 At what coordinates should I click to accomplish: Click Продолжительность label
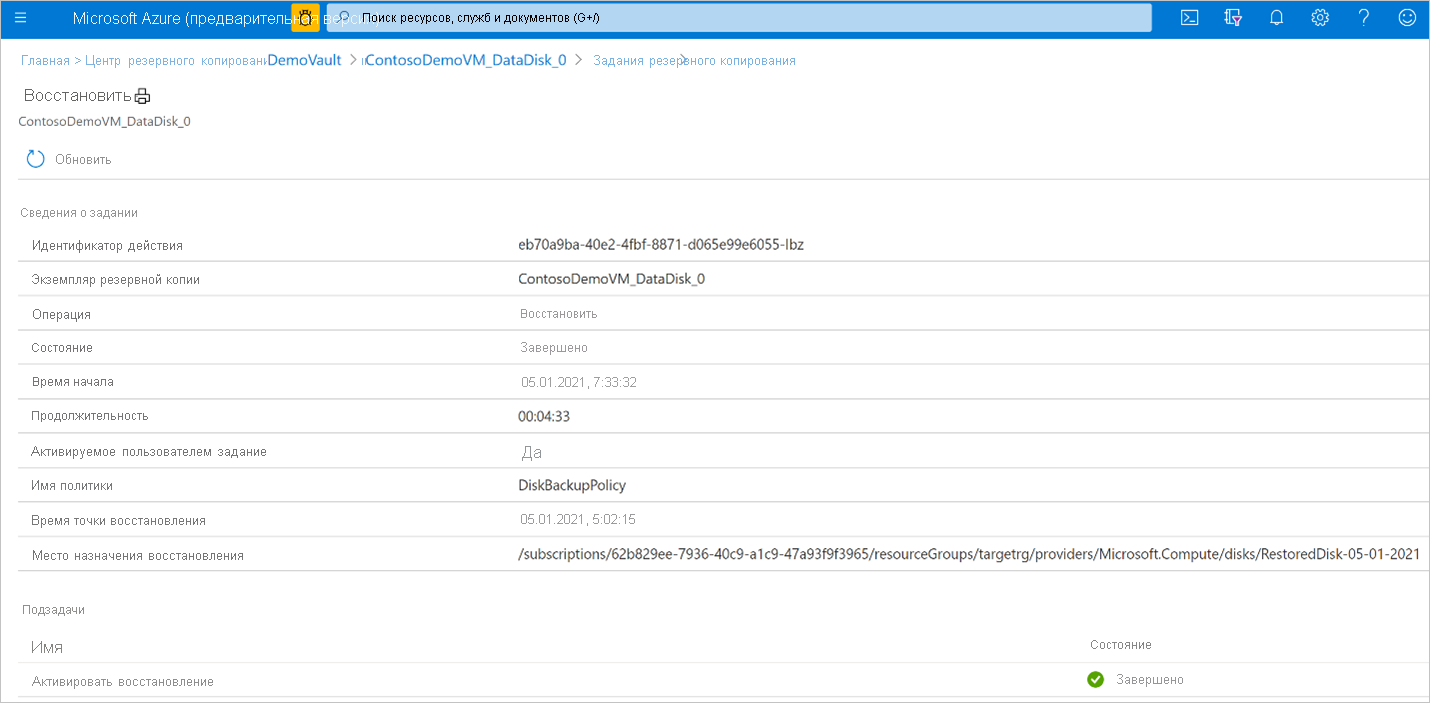[90, 416]
